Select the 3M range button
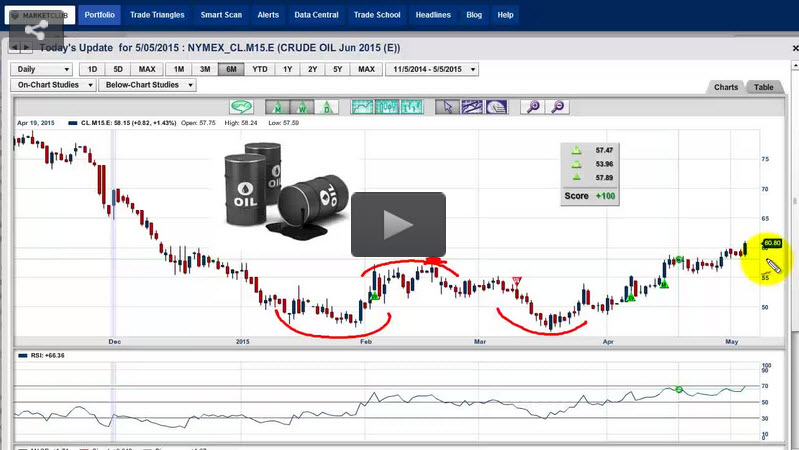Viewport: 799px width, 450px height. (205, 69)
